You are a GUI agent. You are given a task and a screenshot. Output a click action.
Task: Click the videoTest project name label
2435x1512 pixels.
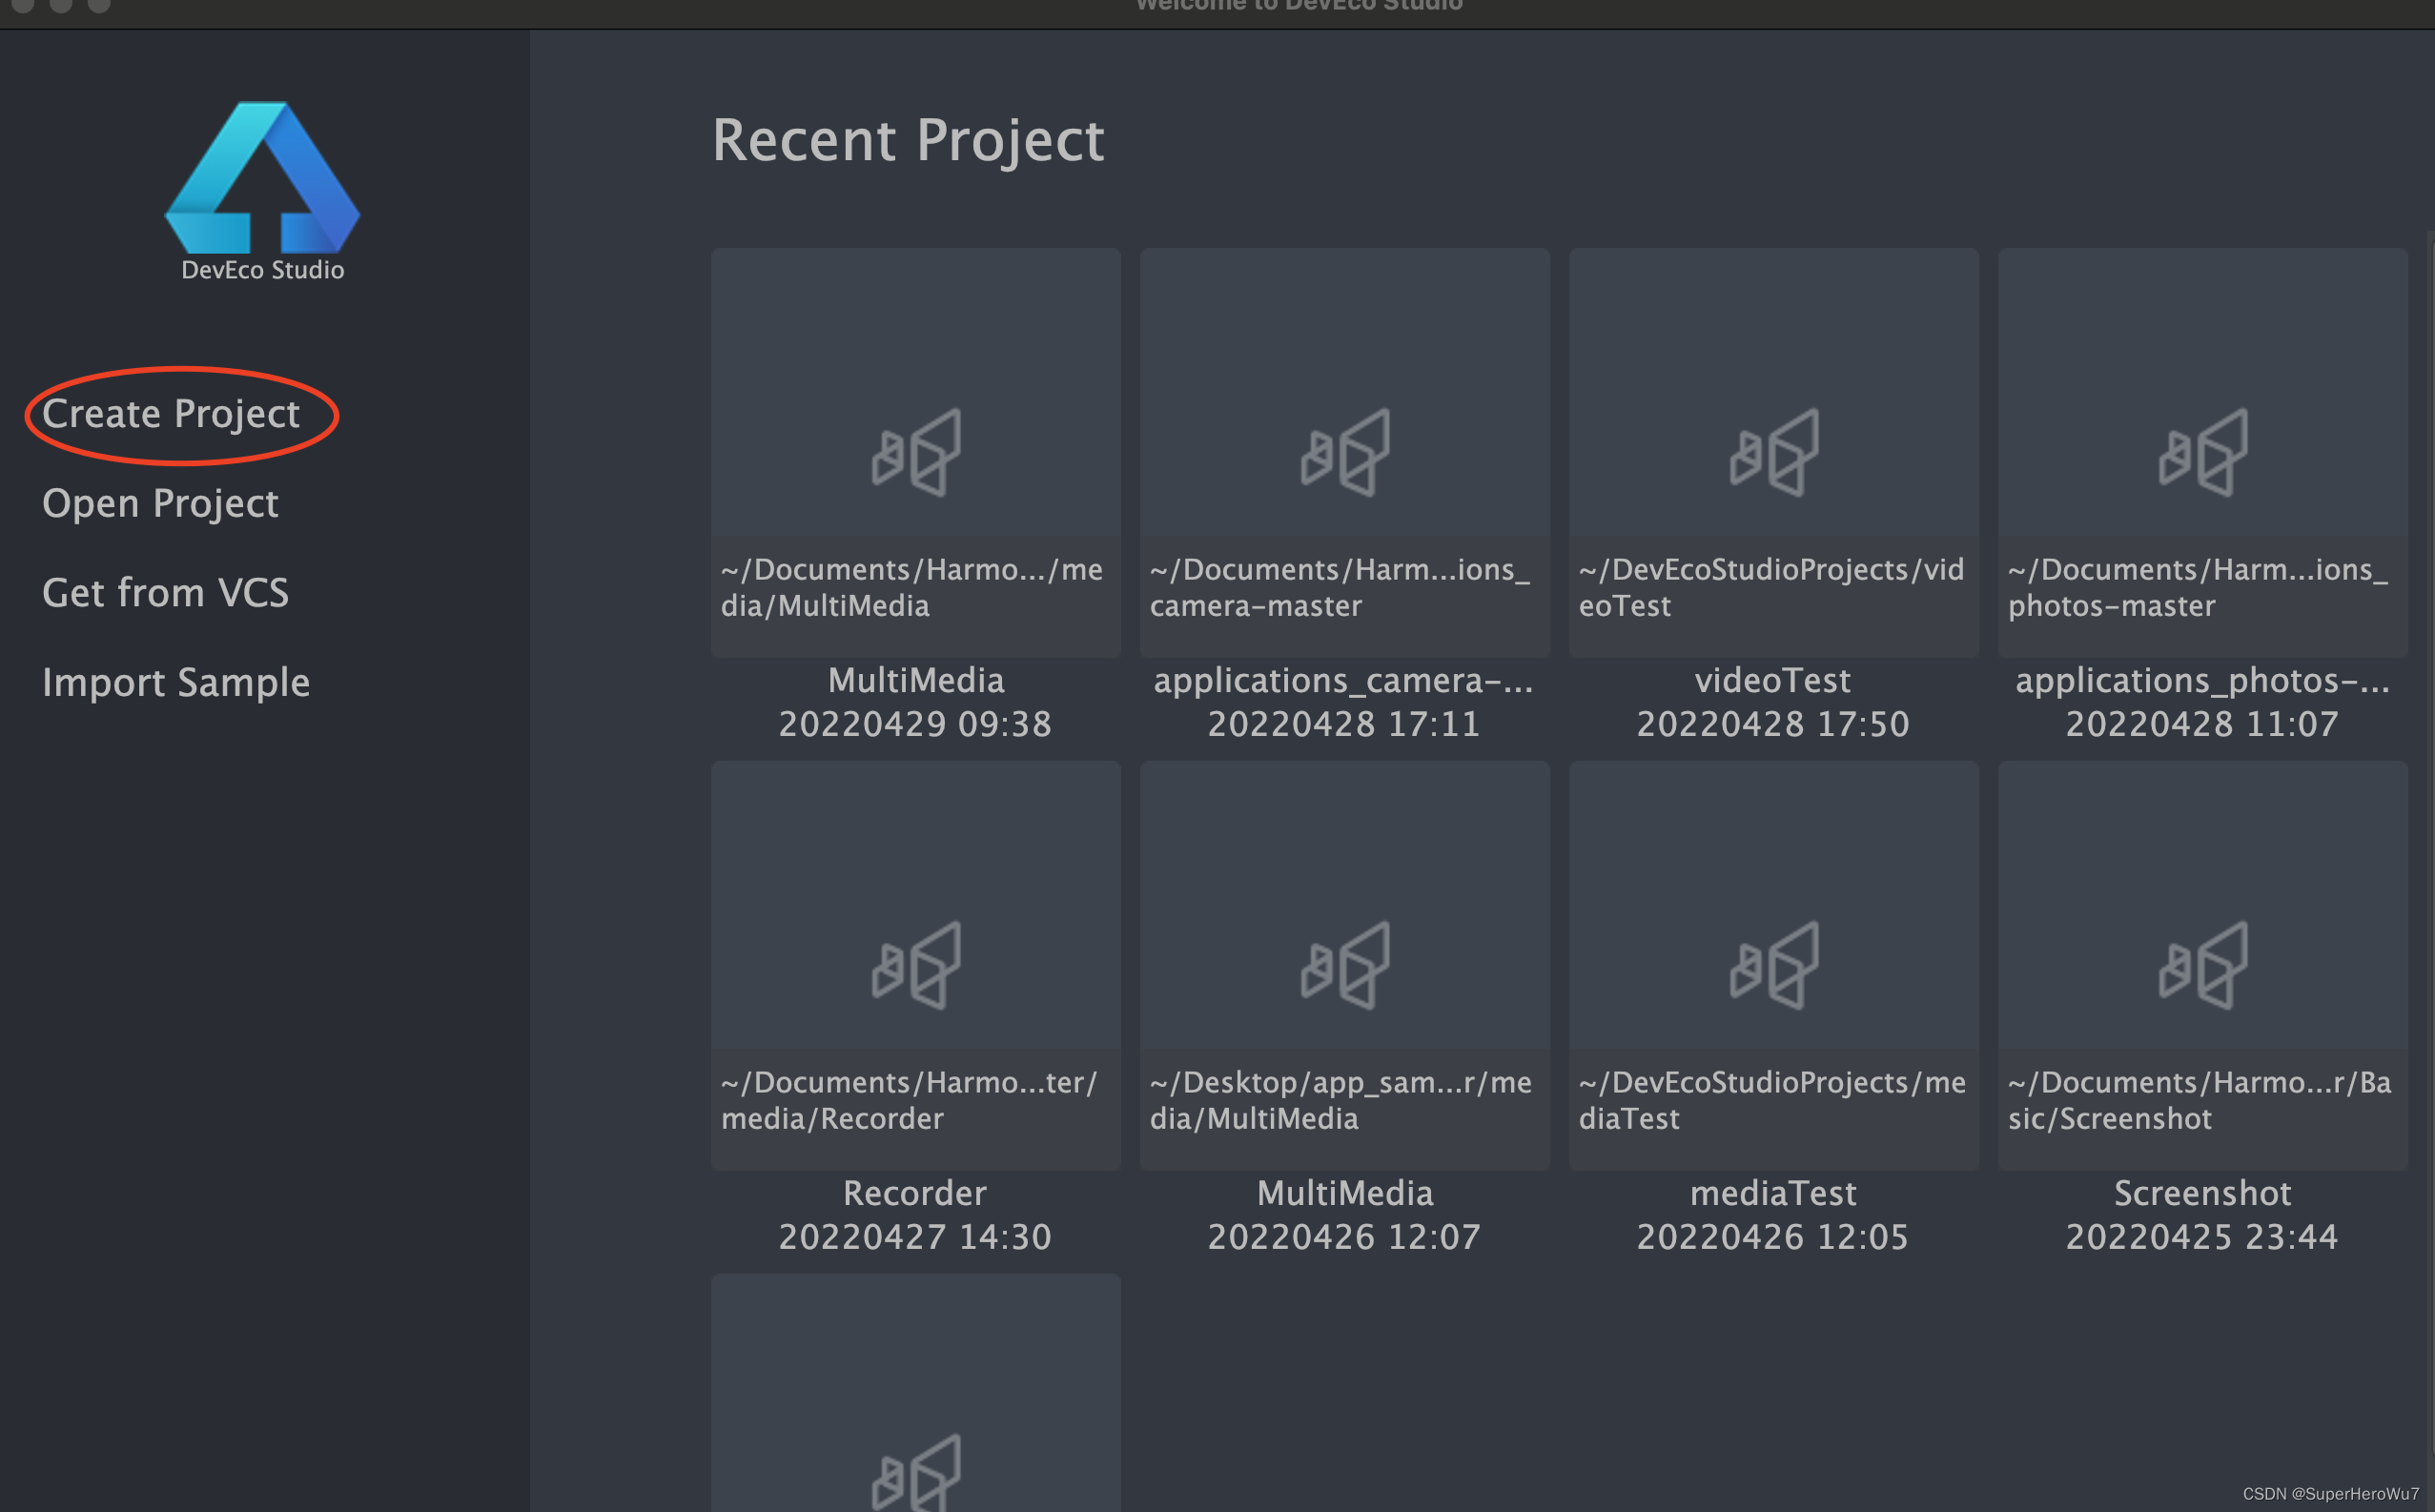coord(1773,680)
